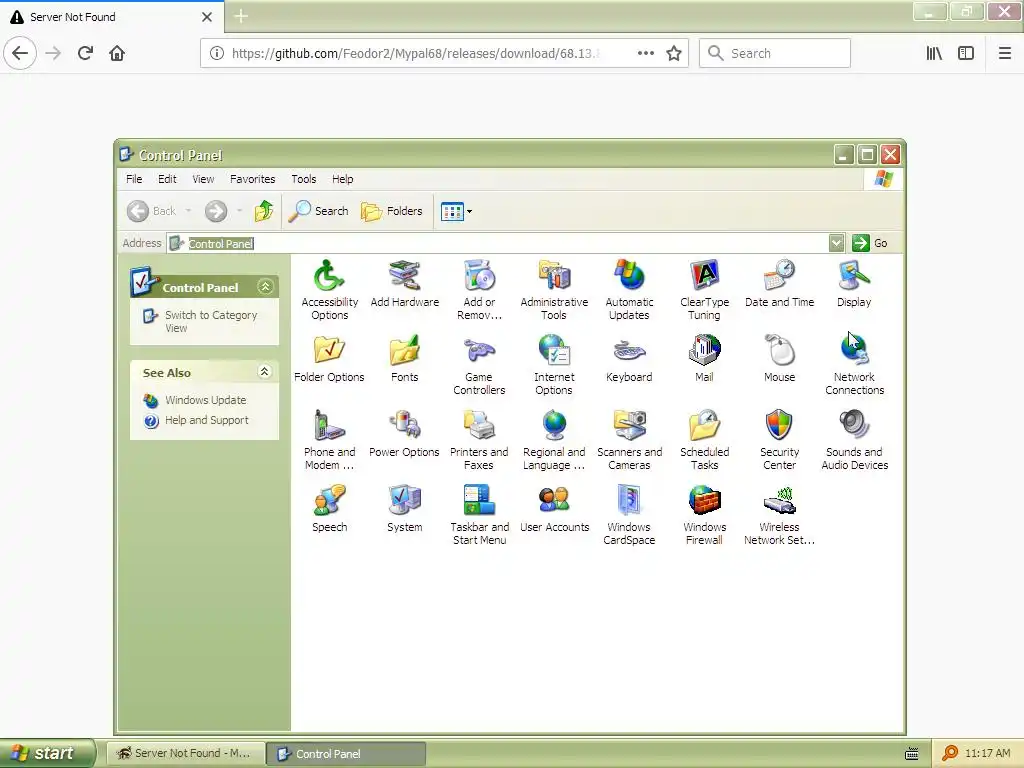The width and height of the screenshot is (1024, 768).
Task: Open Network Connections icon
Action: tap(854, 365)
